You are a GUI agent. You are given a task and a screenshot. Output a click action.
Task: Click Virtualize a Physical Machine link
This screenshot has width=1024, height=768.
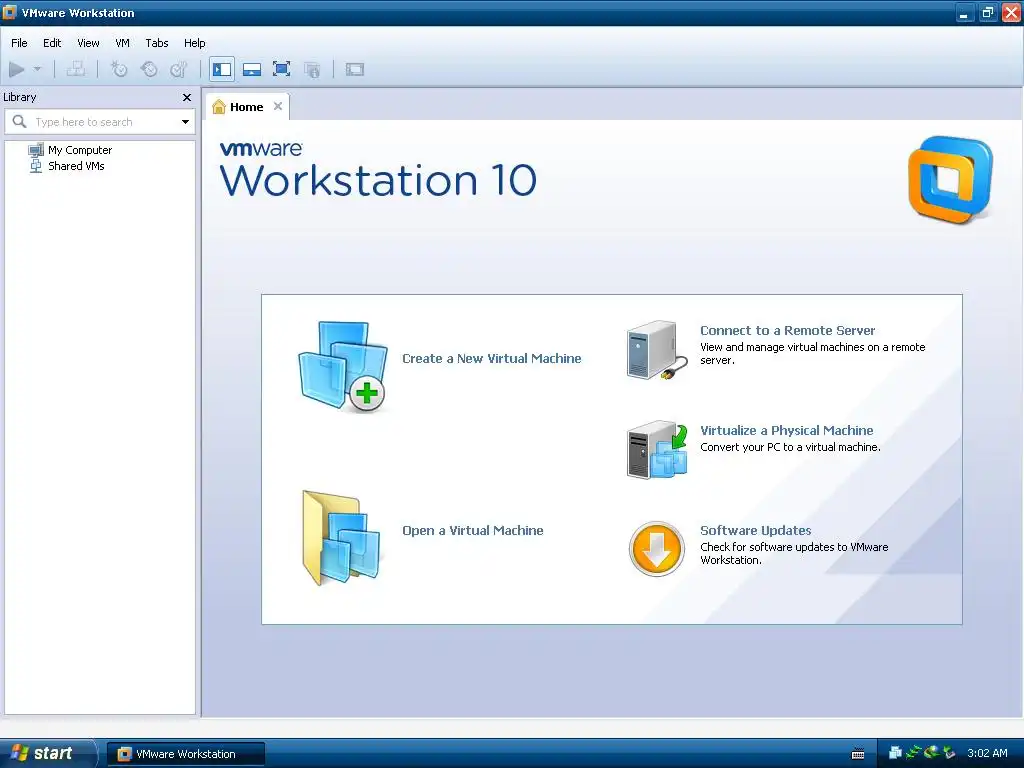(786, 430)
